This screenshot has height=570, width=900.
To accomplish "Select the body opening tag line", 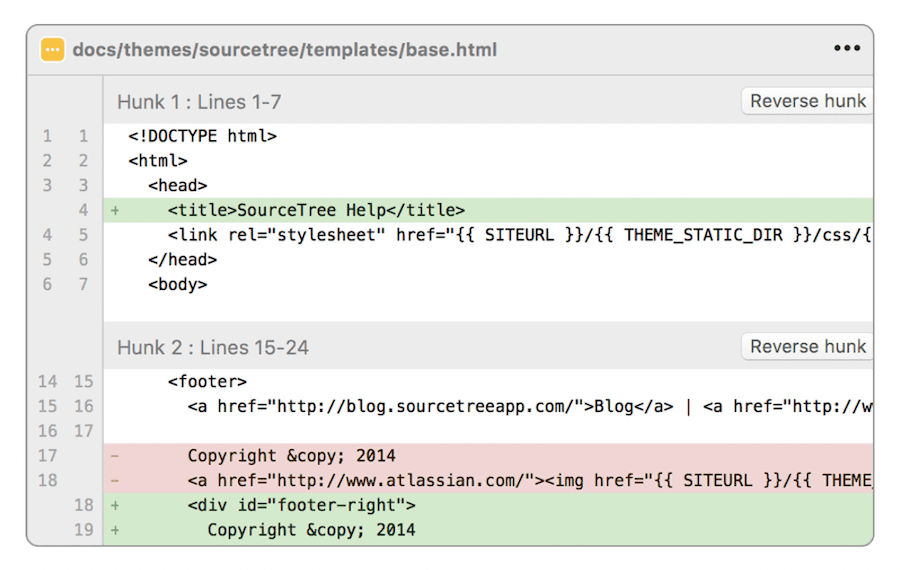I will [x=177, y=284].
